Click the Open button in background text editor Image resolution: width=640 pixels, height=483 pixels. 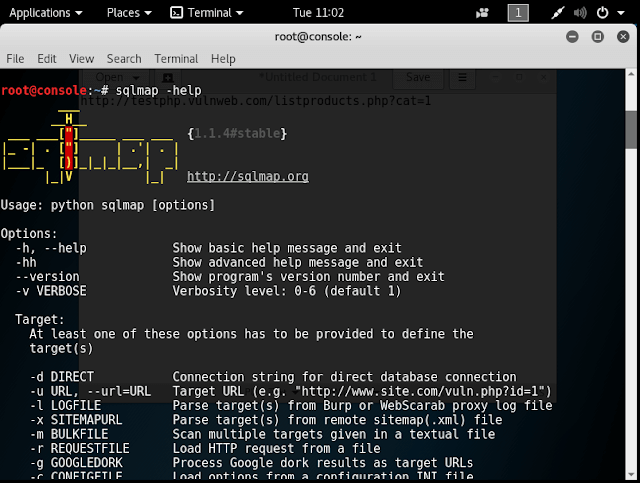click(109, 77)
